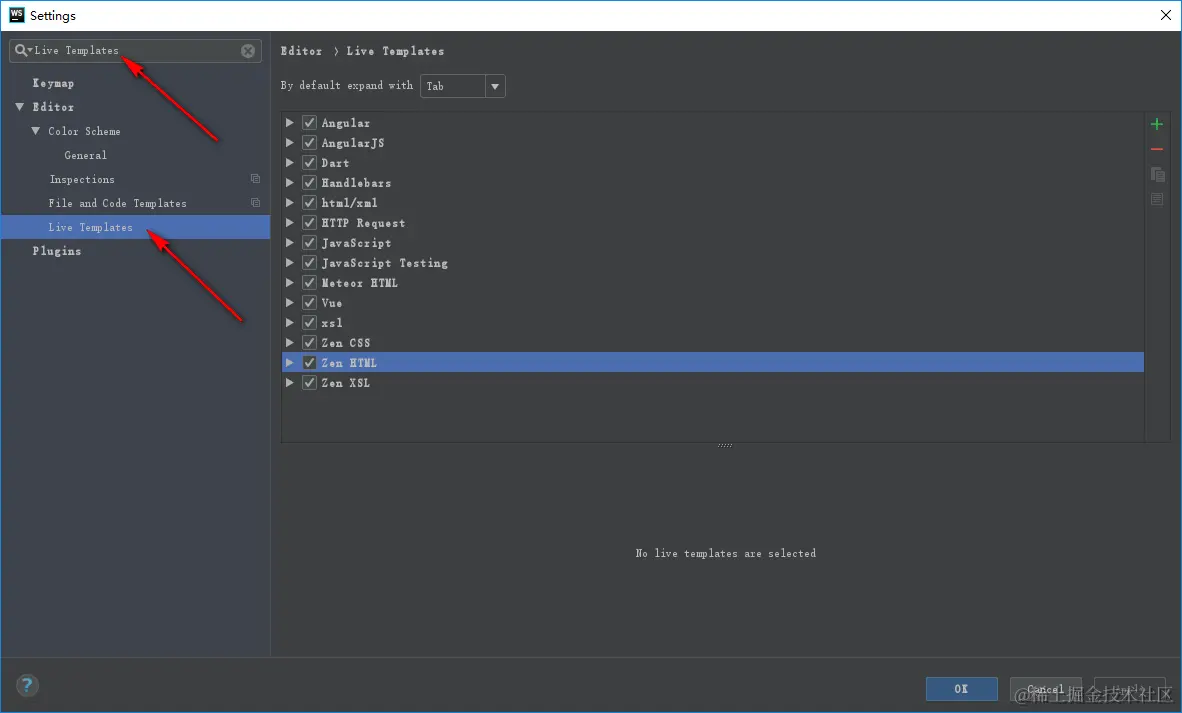1182x713 pixels.
Task: Toggle the xsl templates checkbox
Action: (309, 323)
